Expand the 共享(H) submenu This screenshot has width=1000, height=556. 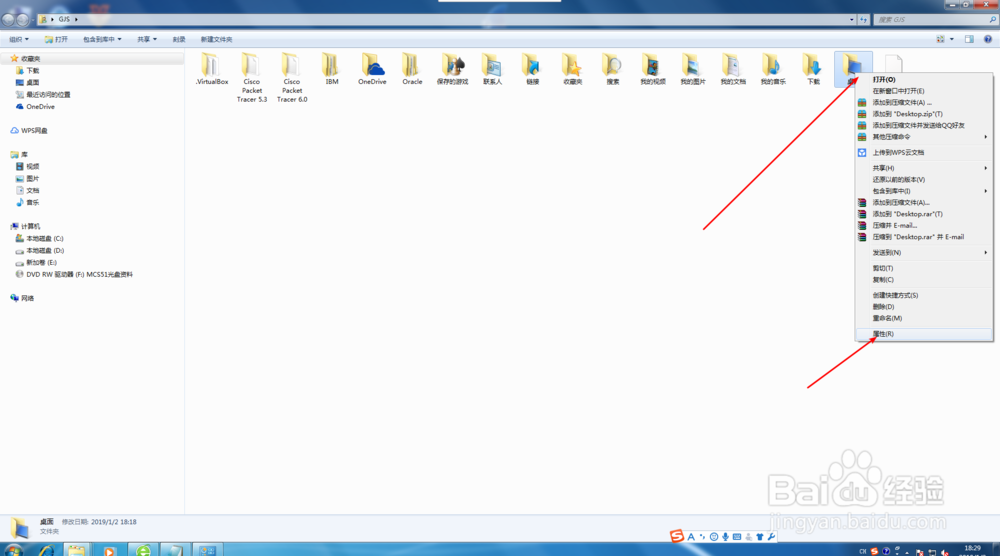pos(924,168)
